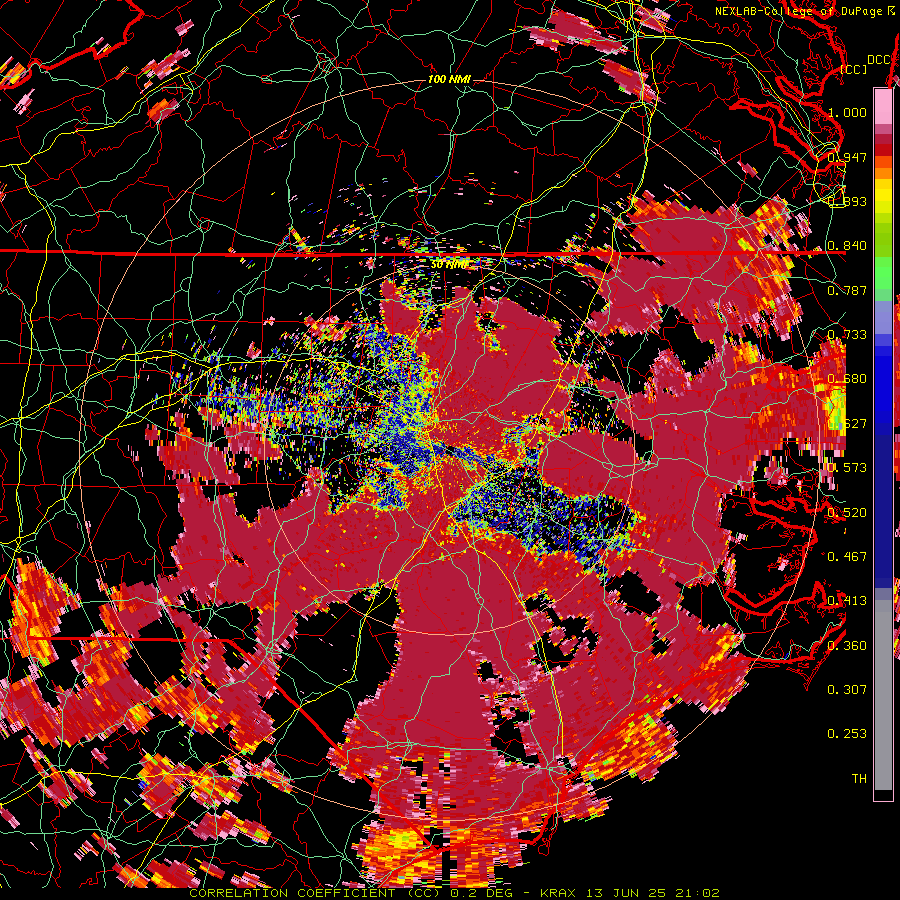Click the 0.573 scale value
This screenshot has height=900, width=900.
click(847, 467)
